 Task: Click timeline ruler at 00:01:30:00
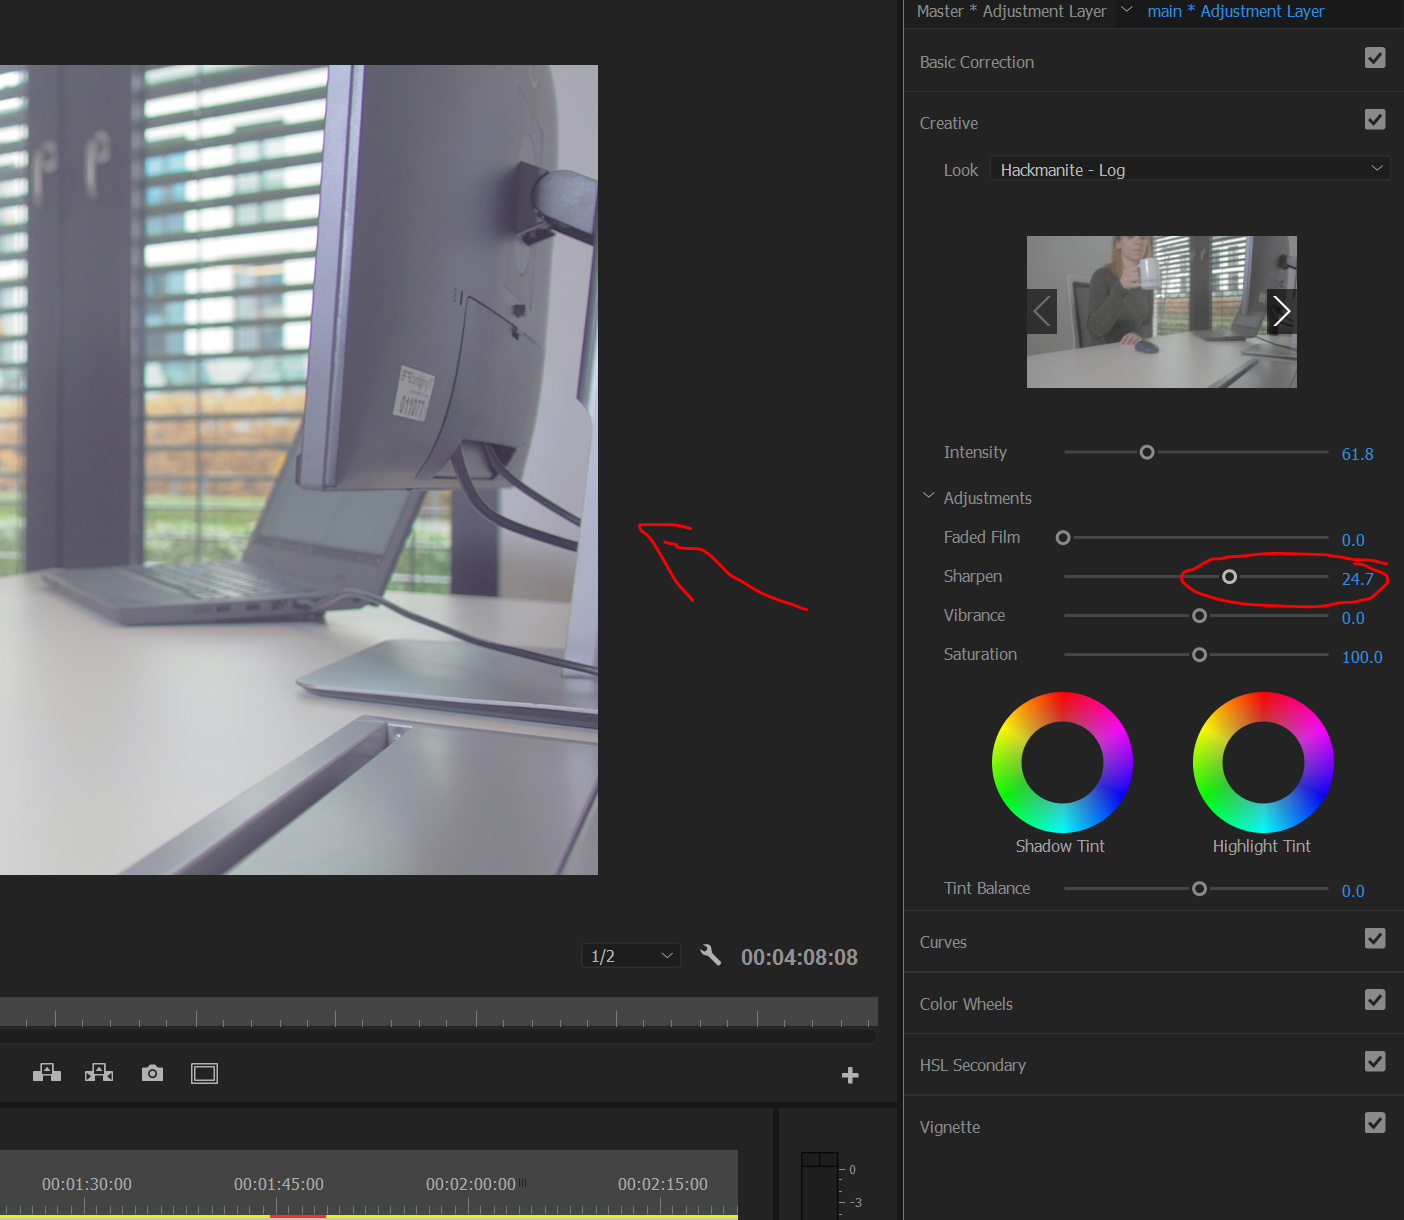click(87, 1184)
